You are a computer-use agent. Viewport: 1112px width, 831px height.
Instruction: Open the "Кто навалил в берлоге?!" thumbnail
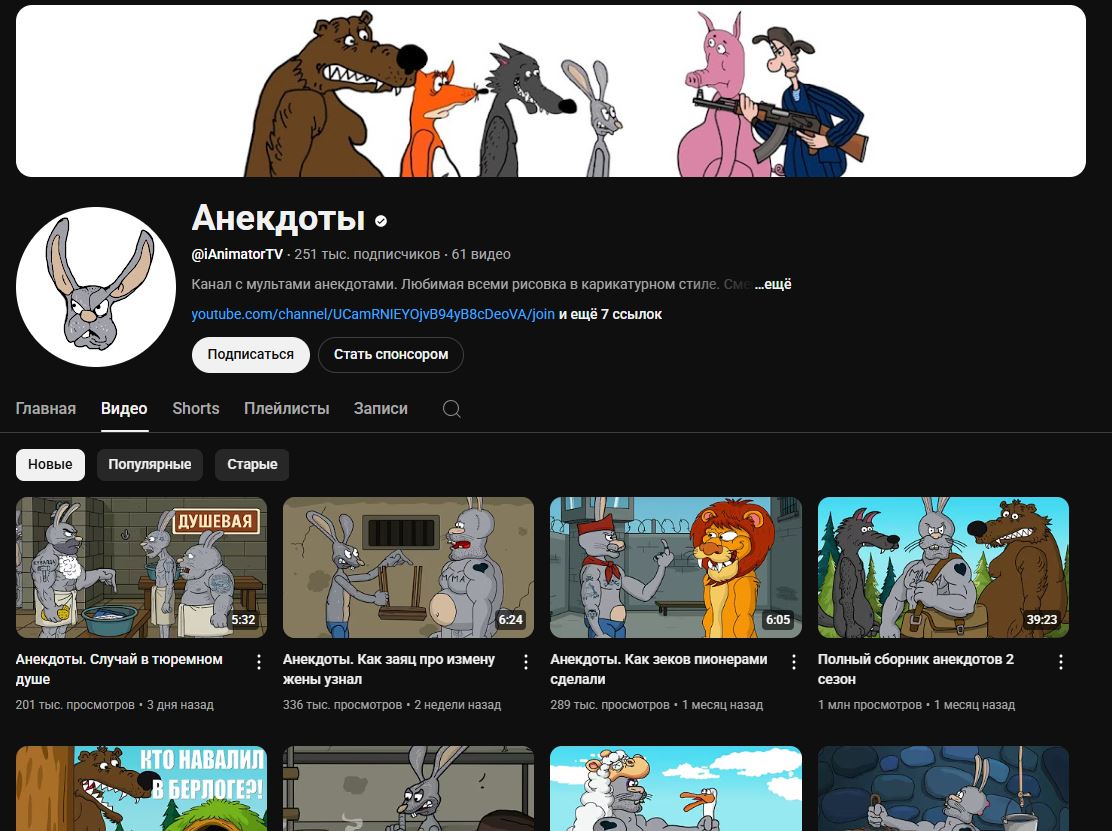[x=142, y=788]
